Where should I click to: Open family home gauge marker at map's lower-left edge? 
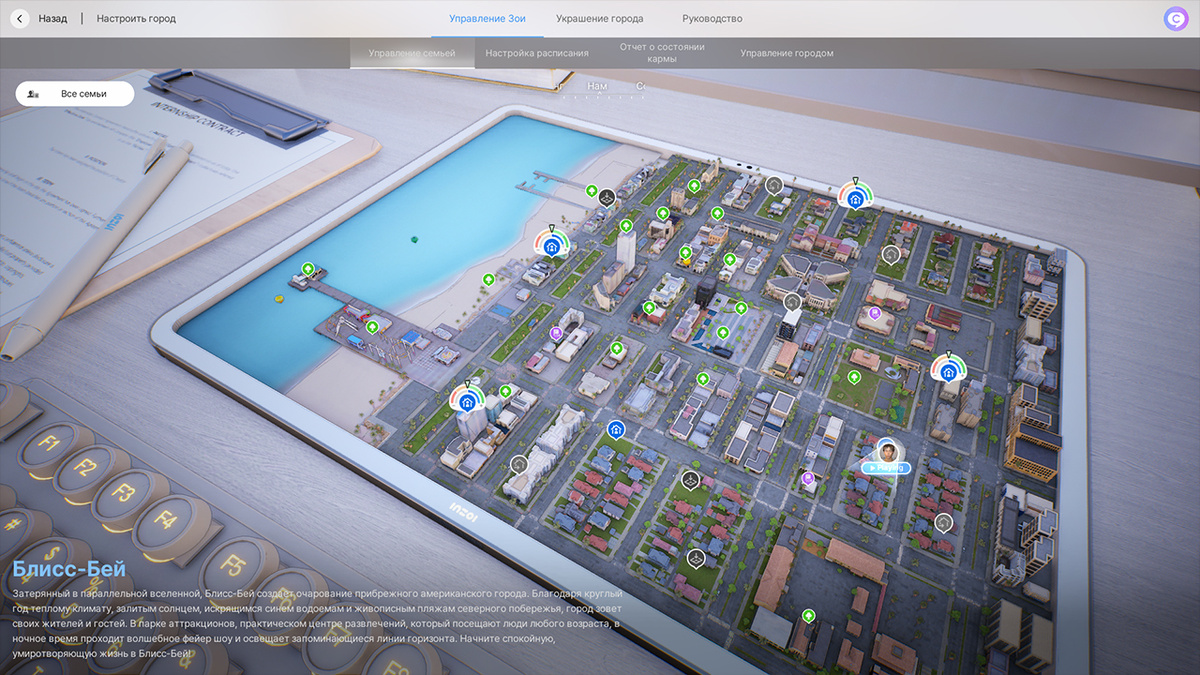tap(466, 399)
